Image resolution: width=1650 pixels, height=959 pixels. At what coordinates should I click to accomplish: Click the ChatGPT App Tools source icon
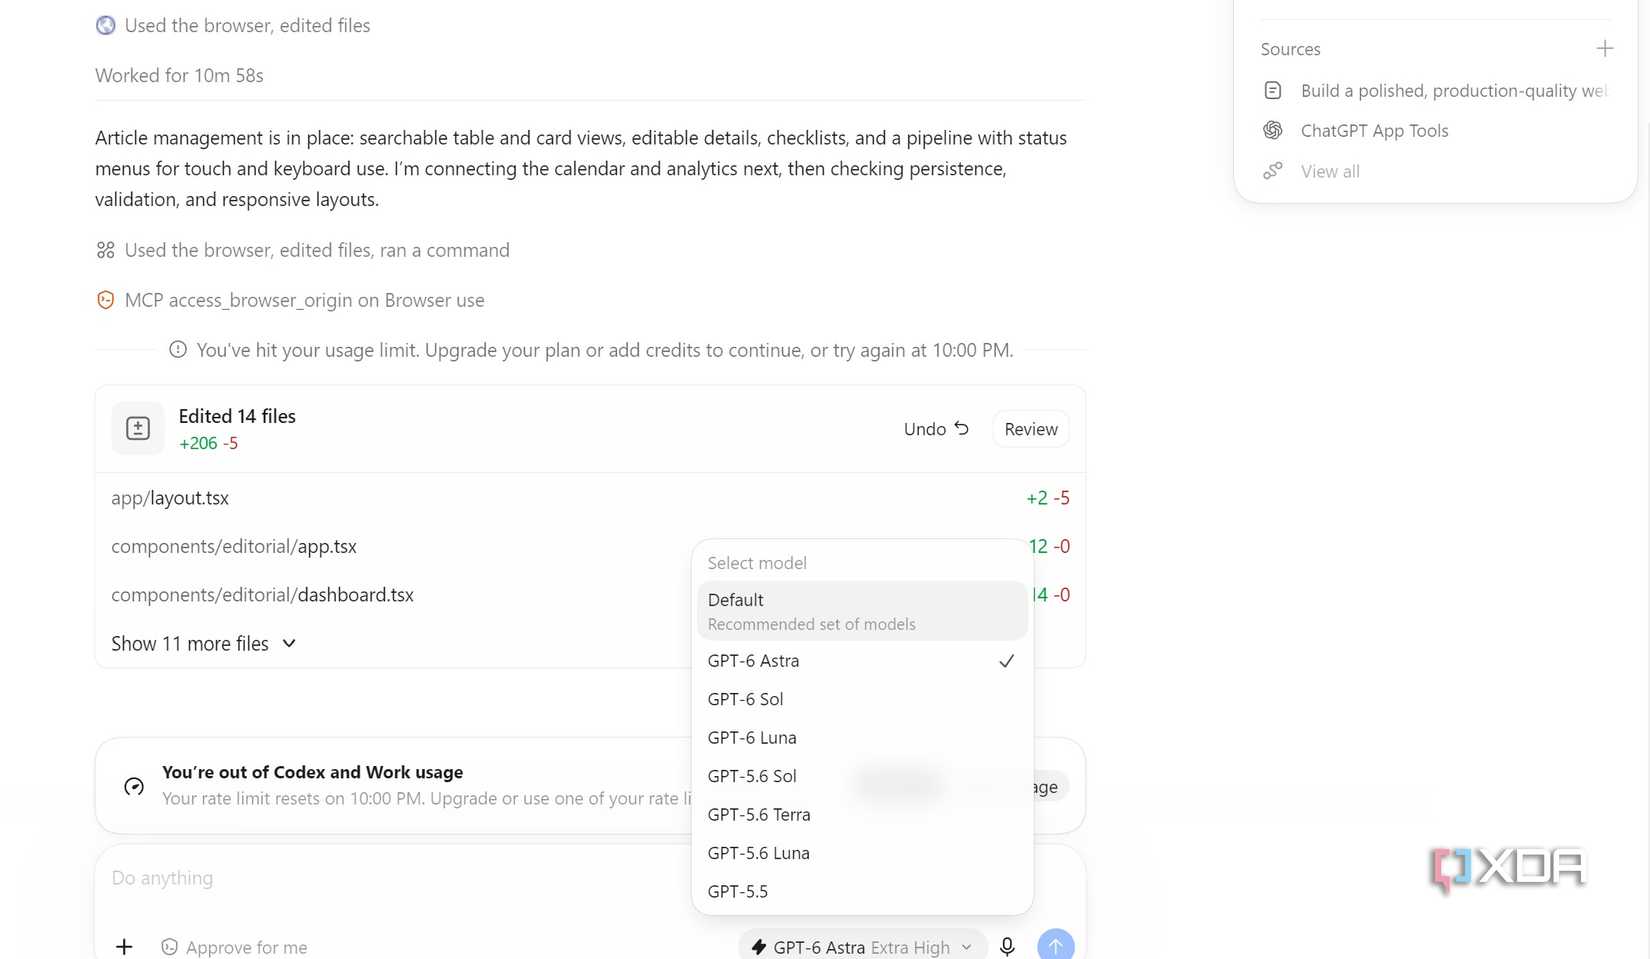[x=1273, y=130]
